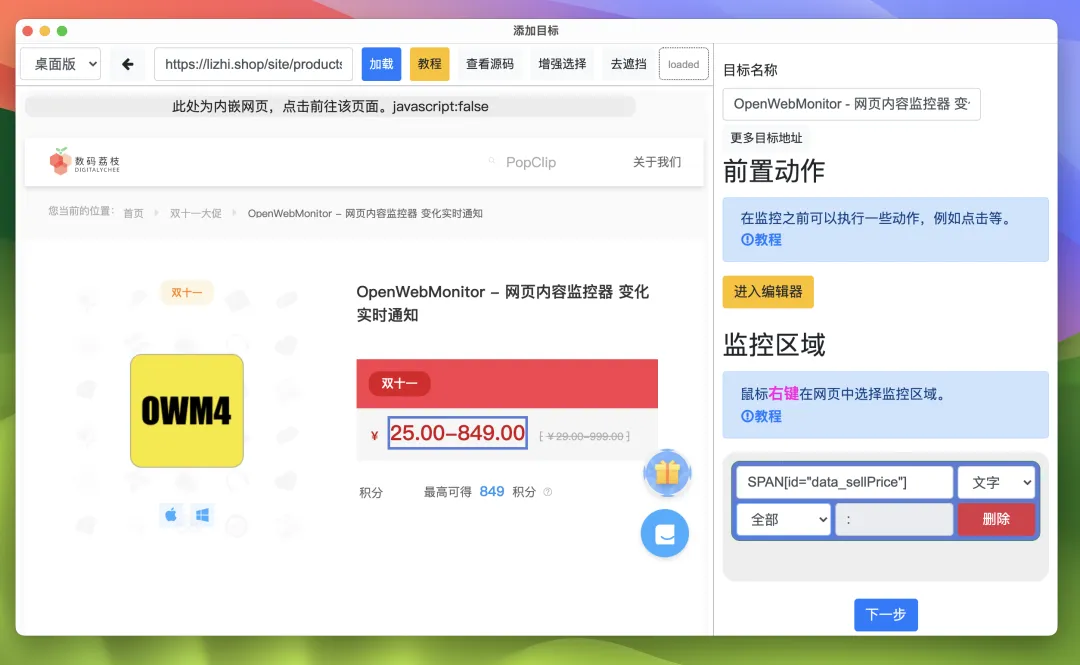This screenshot has width=1080, height=665.
Task: Click the 下一步 button
Action: click(x=886, y=615)
